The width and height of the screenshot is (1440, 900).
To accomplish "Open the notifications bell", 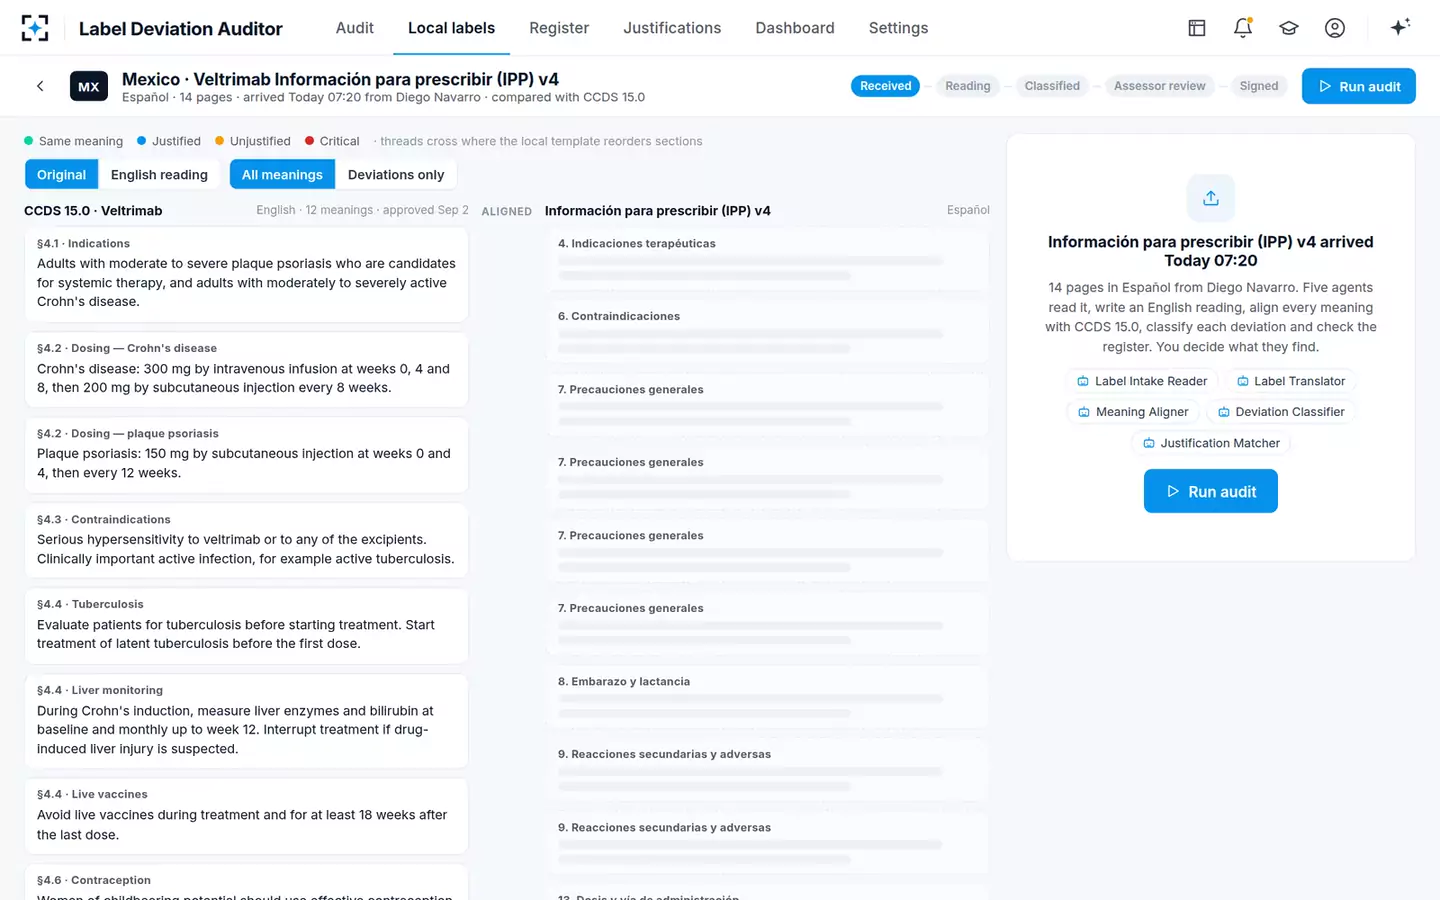I will tap(1243, 28).
